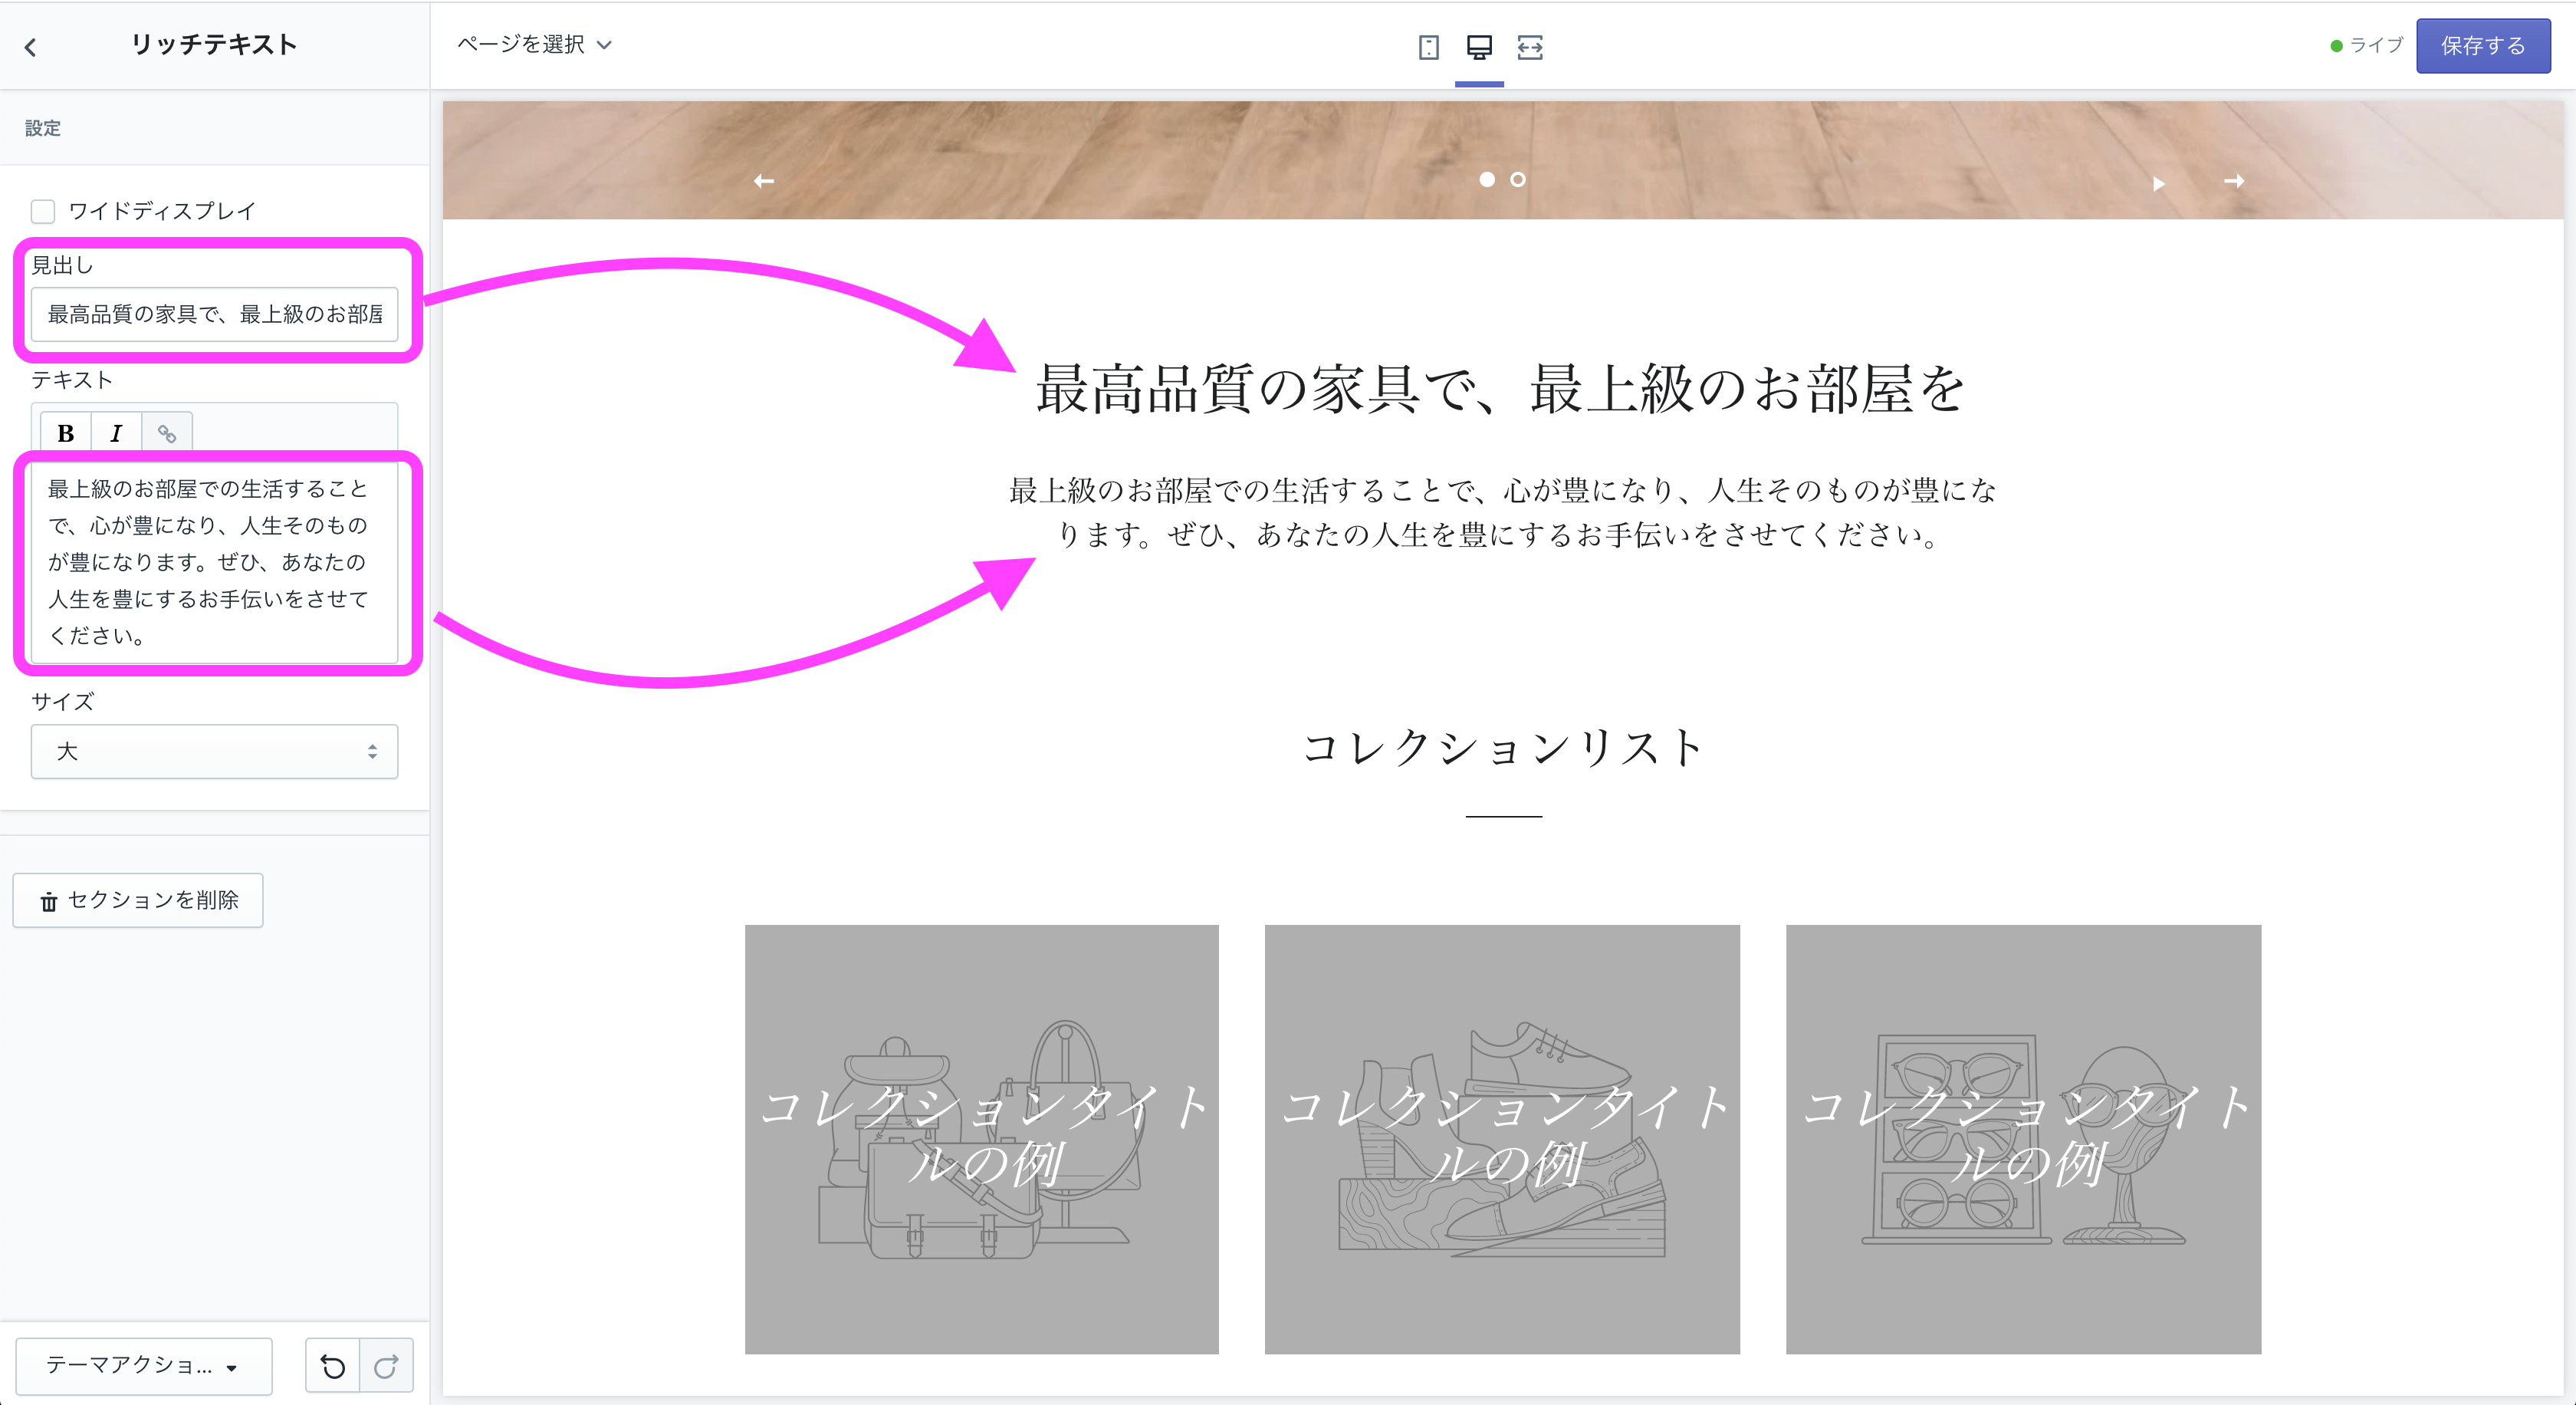Click the back arrow to exit リッチテキスト settings

[31, 46]
